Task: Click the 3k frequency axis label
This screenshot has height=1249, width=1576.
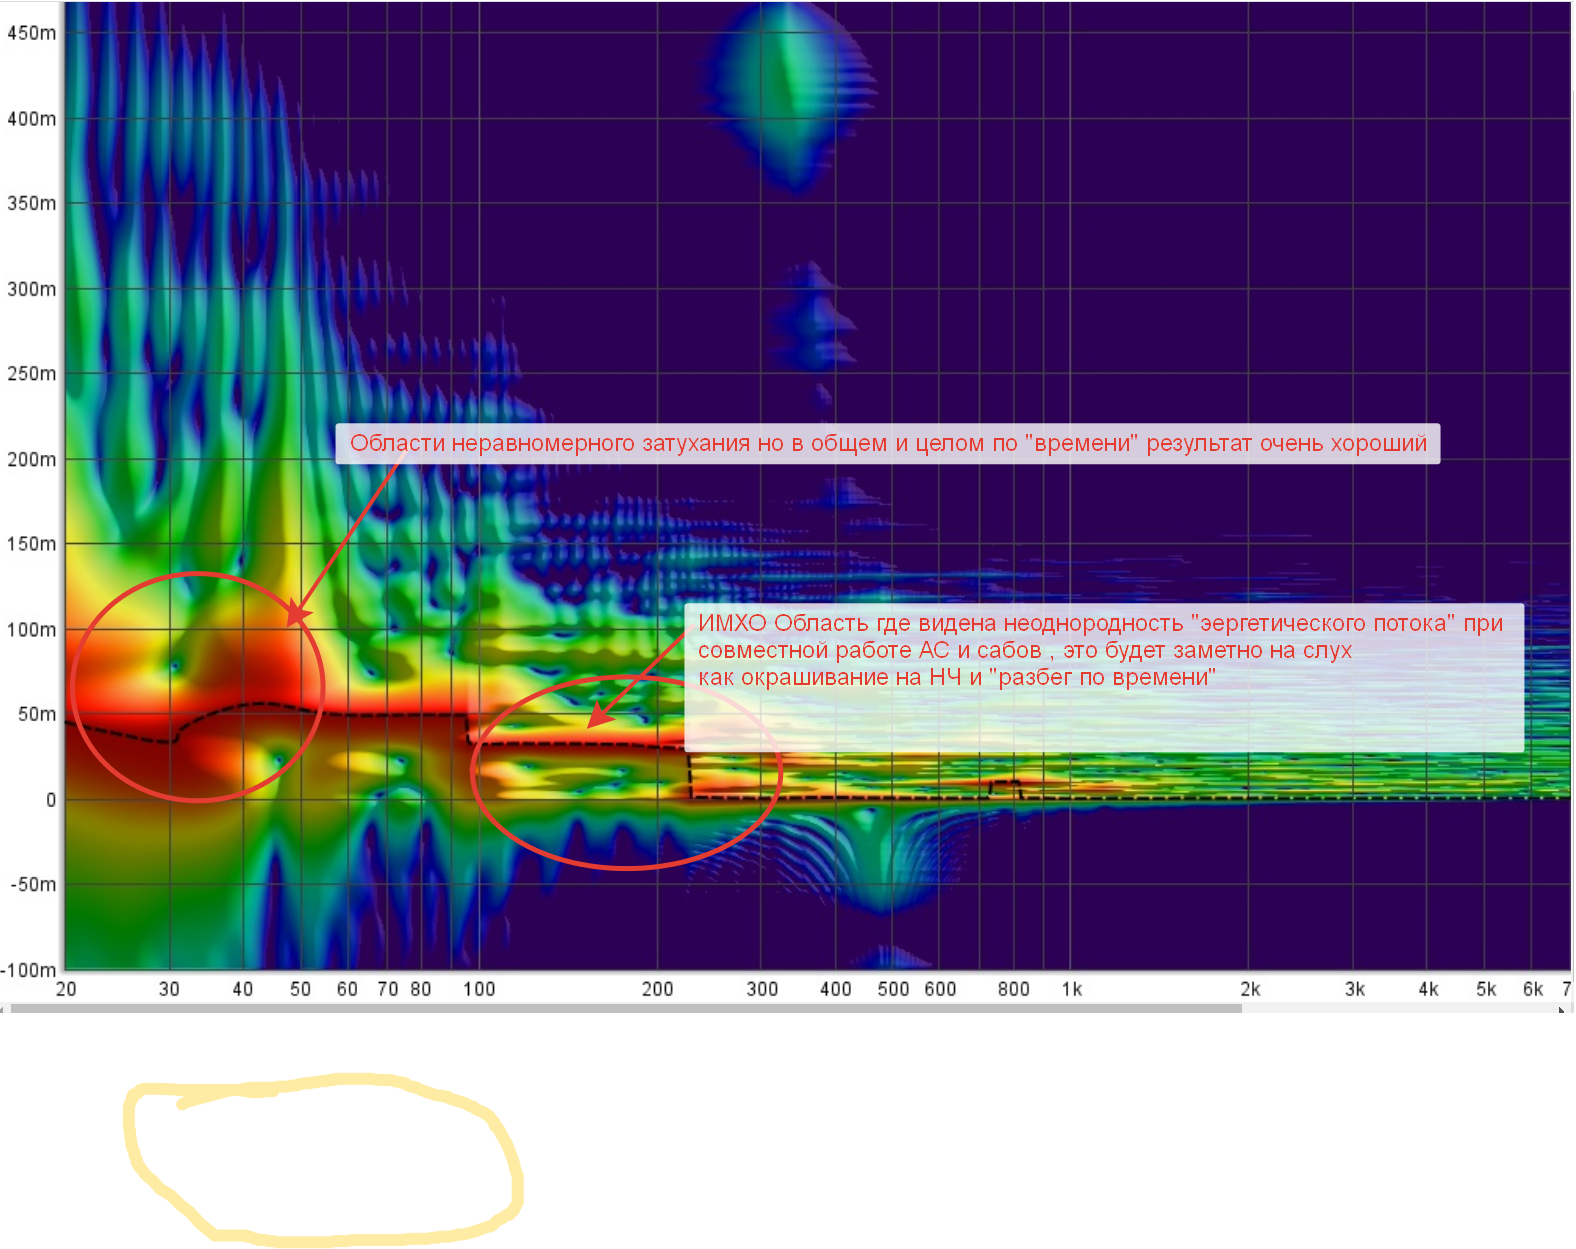Action: tap(1355, 989)
